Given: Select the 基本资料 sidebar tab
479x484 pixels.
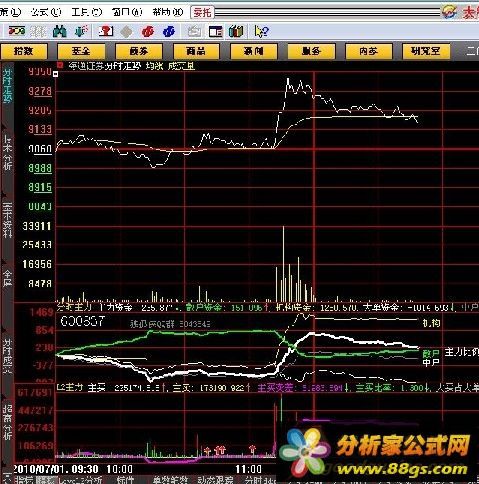Looking at the screenshot, I should pyautogui.click(x=7, y=220).
